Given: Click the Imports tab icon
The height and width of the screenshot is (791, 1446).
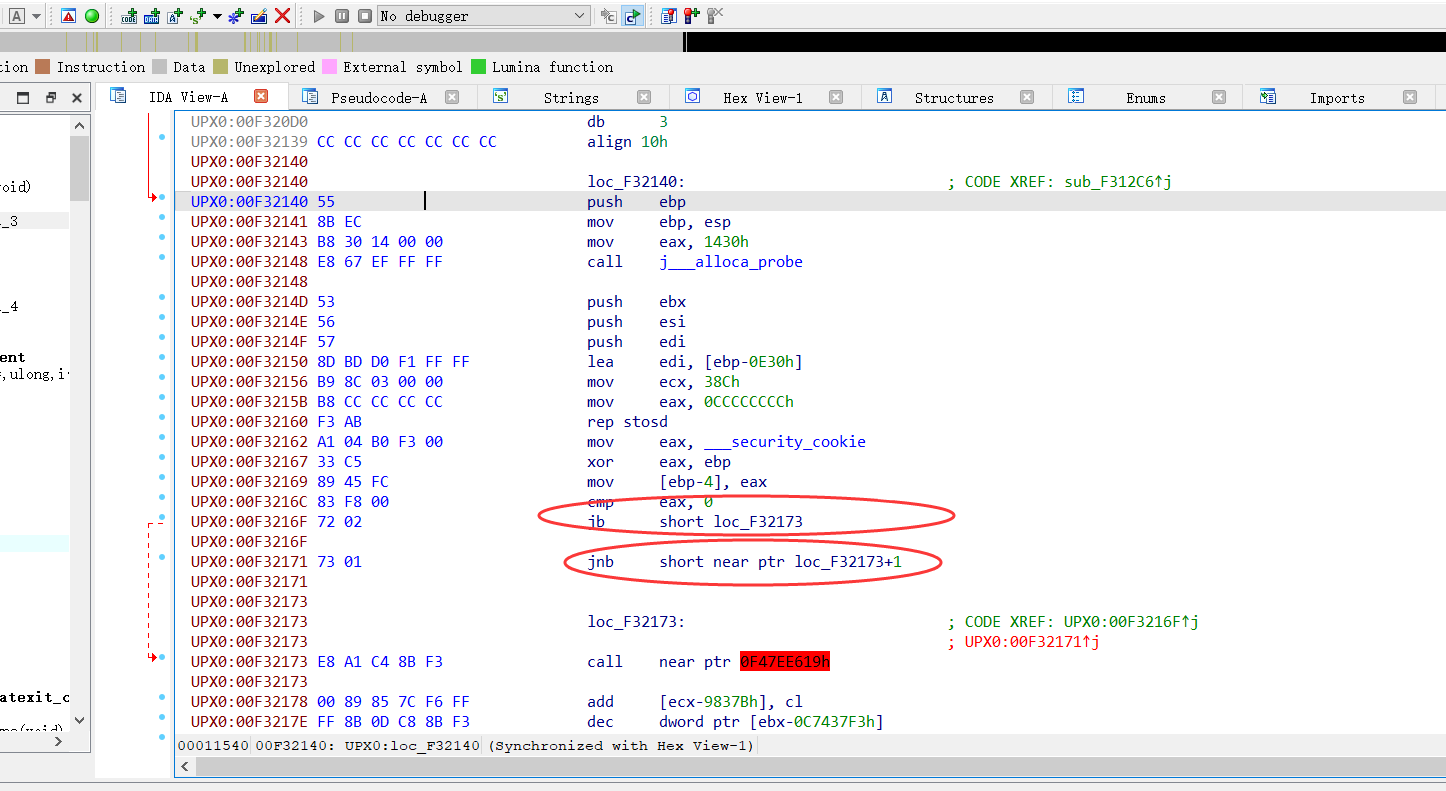Looking at the screenshot, I should 1268,96.
